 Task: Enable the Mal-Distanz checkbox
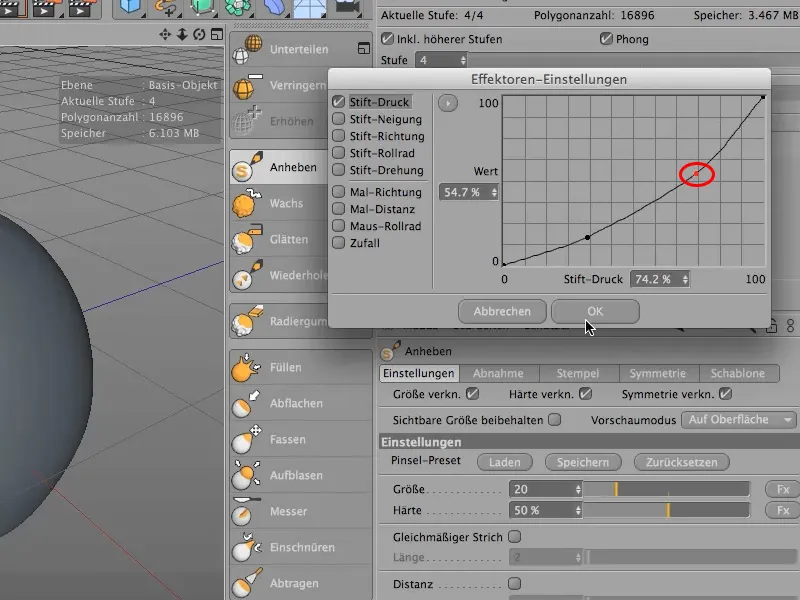click(x=338, y=209)
